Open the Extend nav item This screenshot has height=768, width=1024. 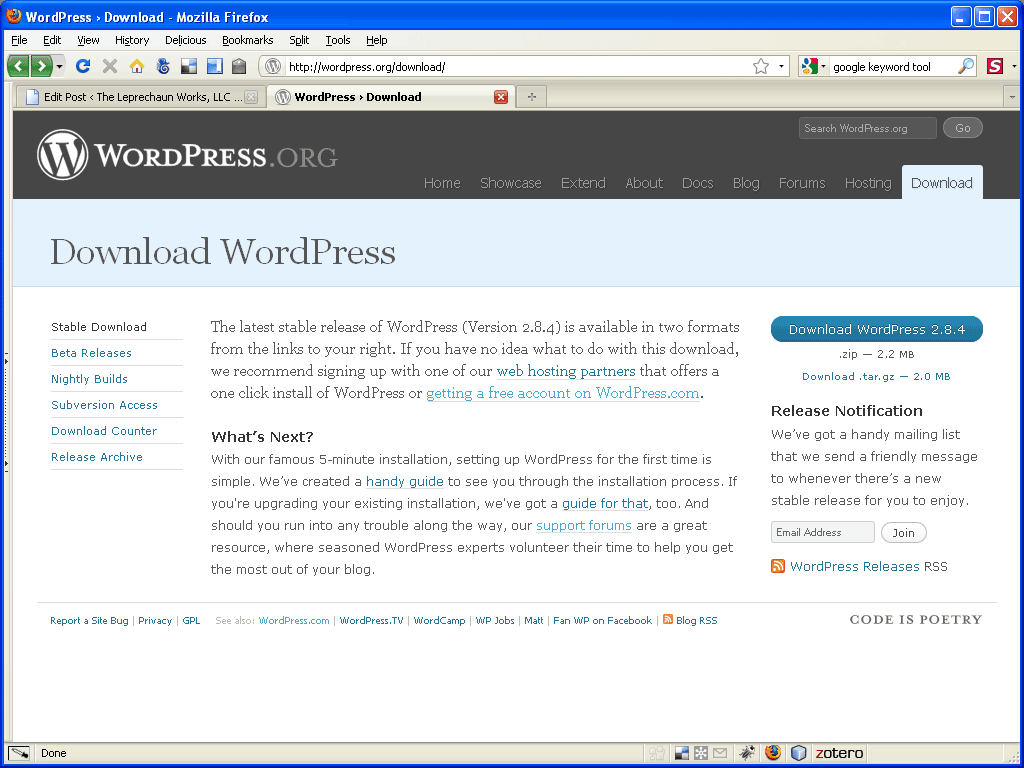point(583,183)
